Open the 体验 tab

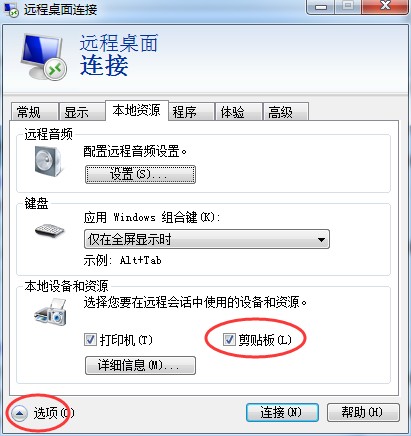[238, 112]
